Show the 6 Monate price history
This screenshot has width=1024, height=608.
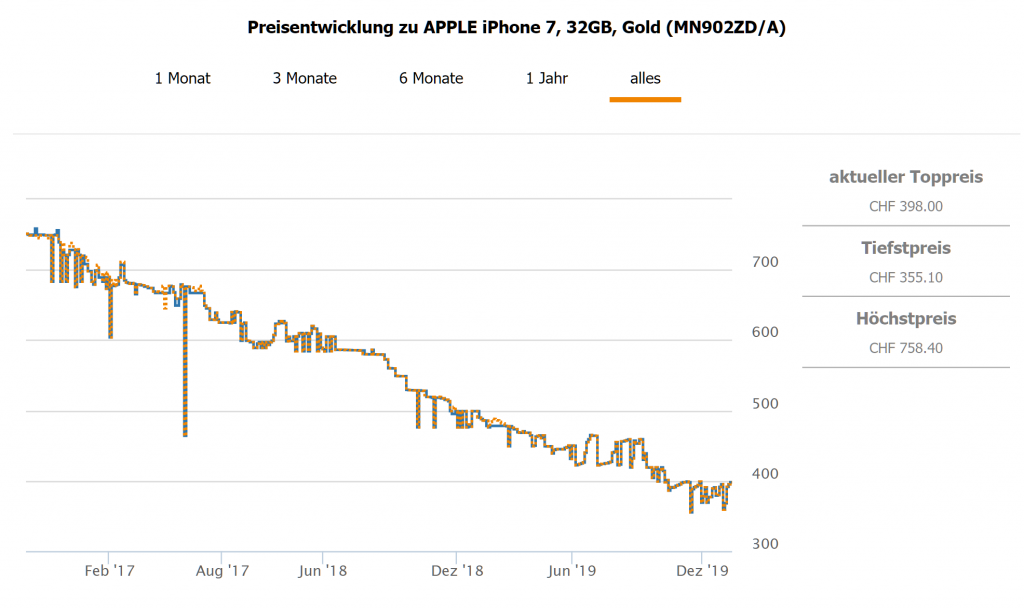click(x=431, y=78)
